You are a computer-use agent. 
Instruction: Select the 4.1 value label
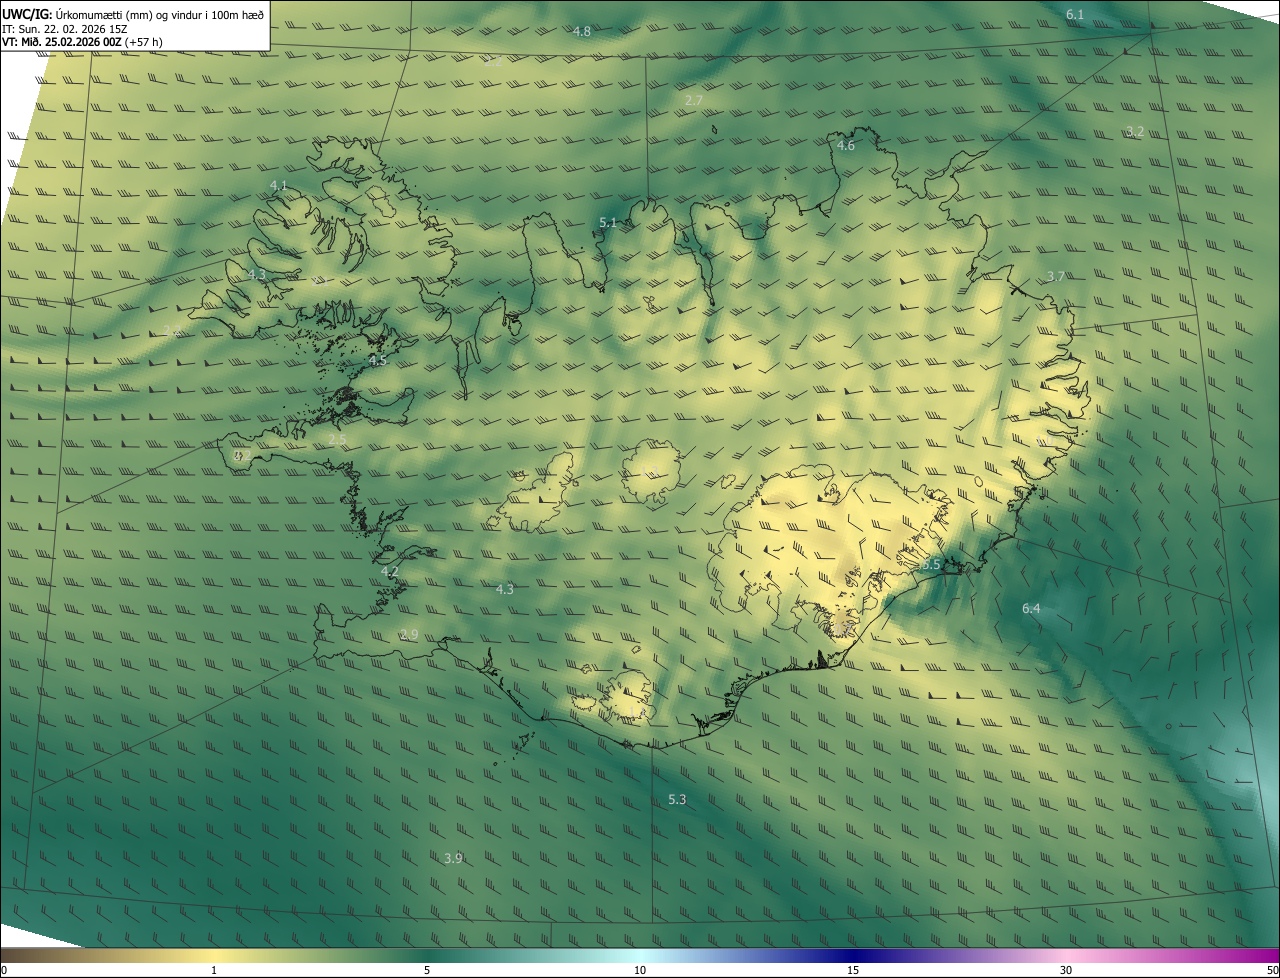pyautogui.click(x=279, y=186)
